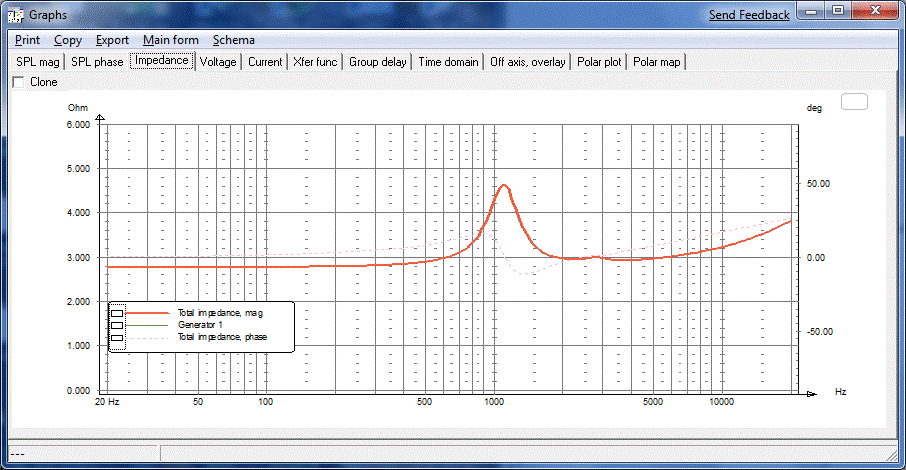Maximize the Graphs window
906x470 pixels.
[838, 11]
